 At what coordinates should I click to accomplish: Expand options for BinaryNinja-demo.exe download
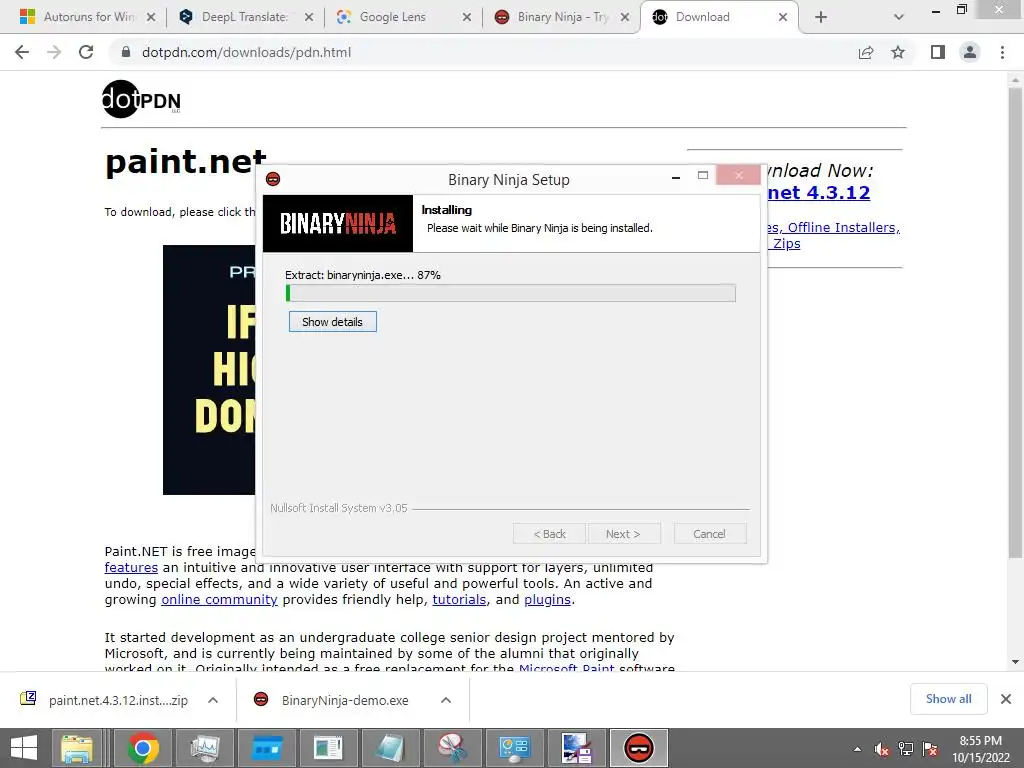[446, 700]
